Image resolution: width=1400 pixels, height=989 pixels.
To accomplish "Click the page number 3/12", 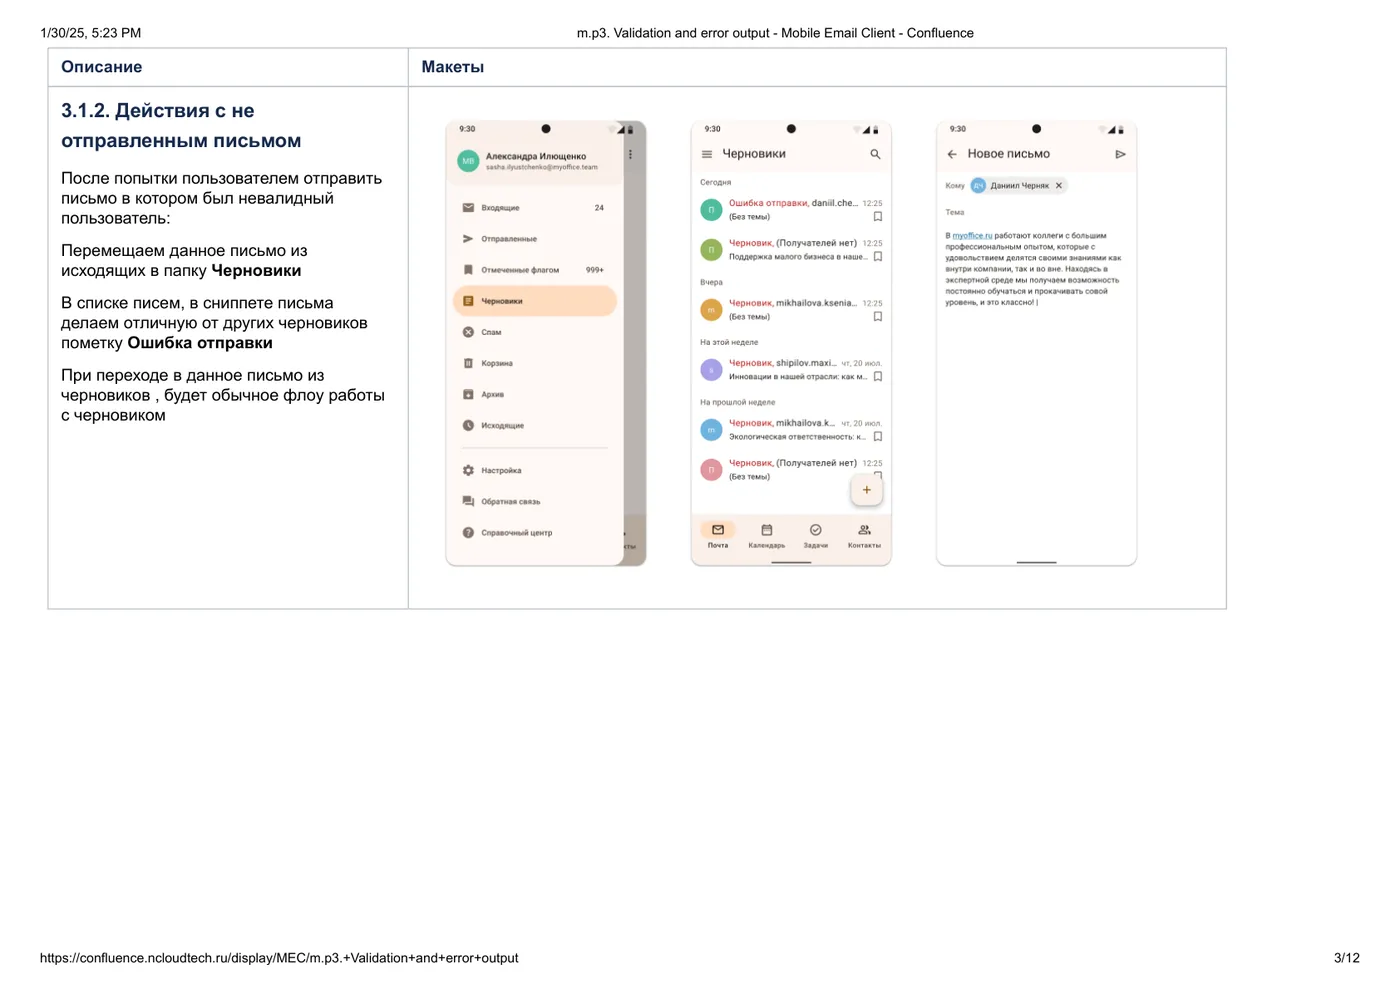I will click(x=1346, y=958).
